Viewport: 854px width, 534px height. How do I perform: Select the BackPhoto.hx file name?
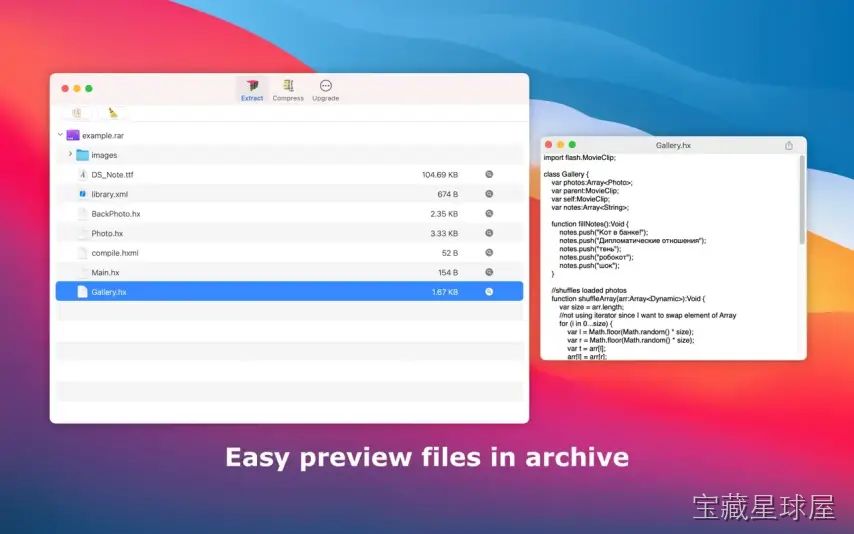115,214
